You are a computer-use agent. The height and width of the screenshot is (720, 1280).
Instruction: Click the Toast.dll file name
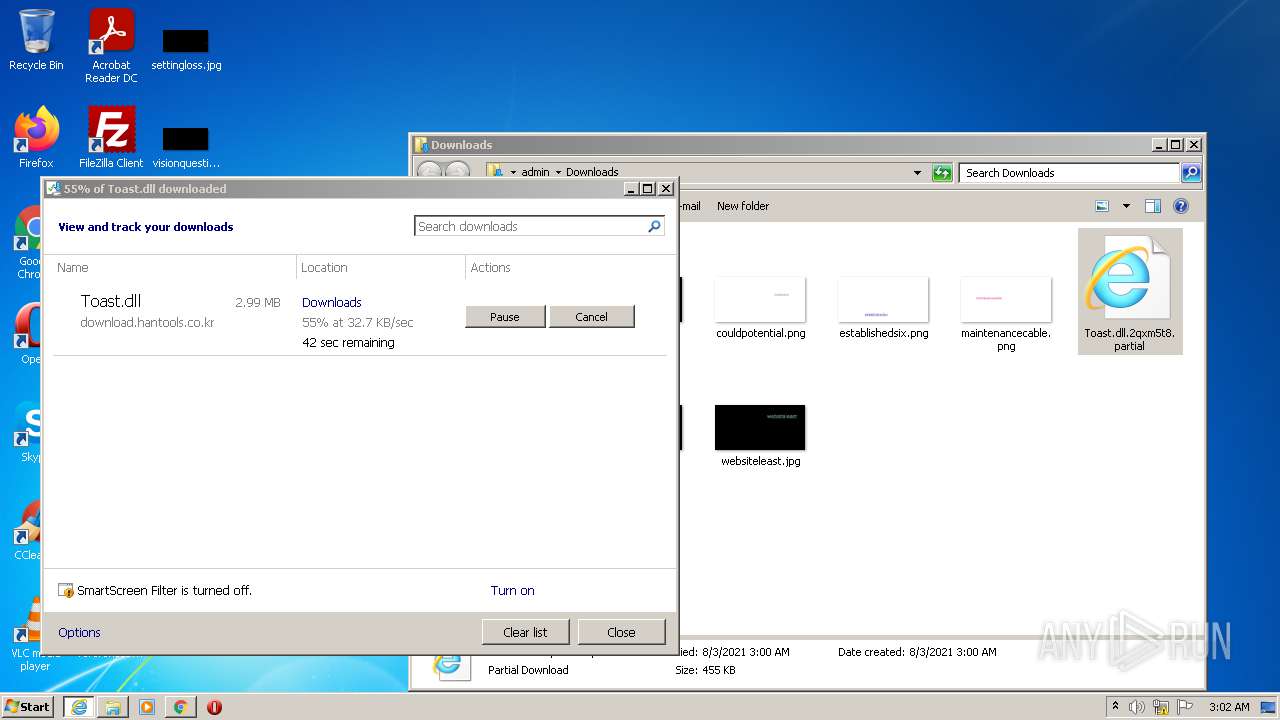click(111, 301)
